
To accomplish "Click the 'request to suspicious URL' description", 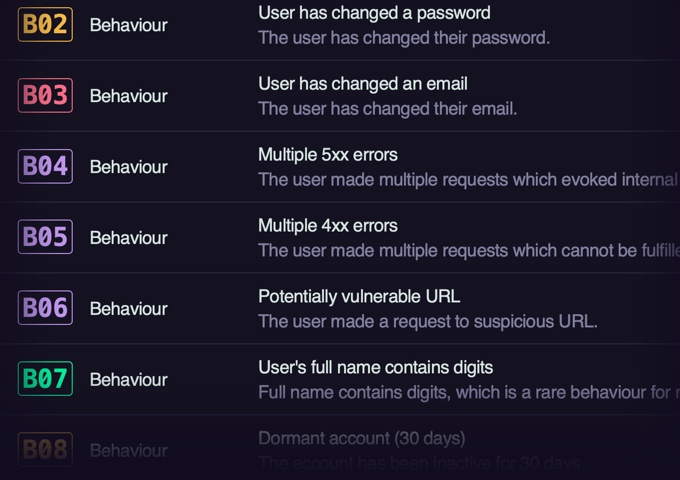I will tap(427, 321).
